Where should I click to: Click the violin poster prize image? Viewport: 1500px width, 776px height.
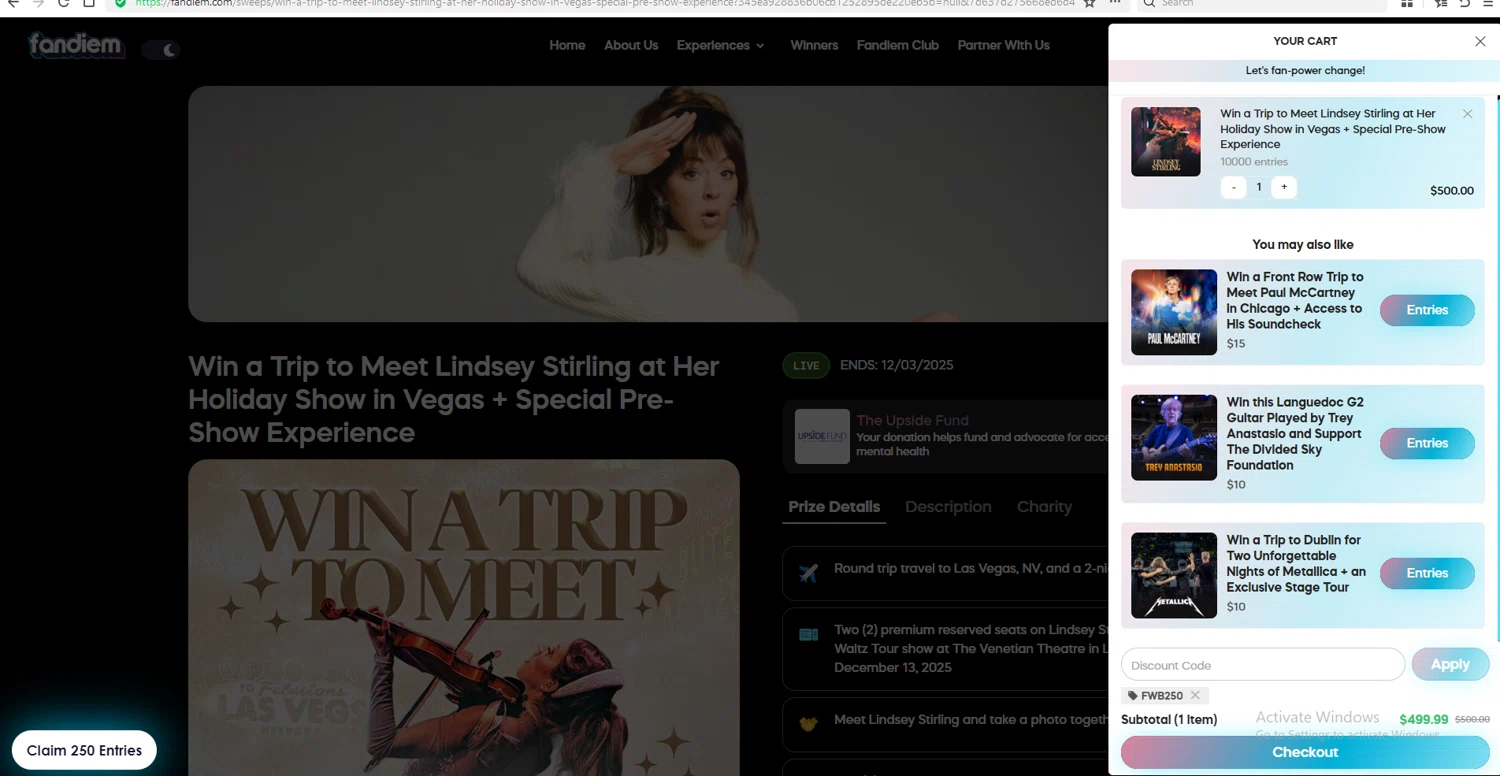[464, 618]
